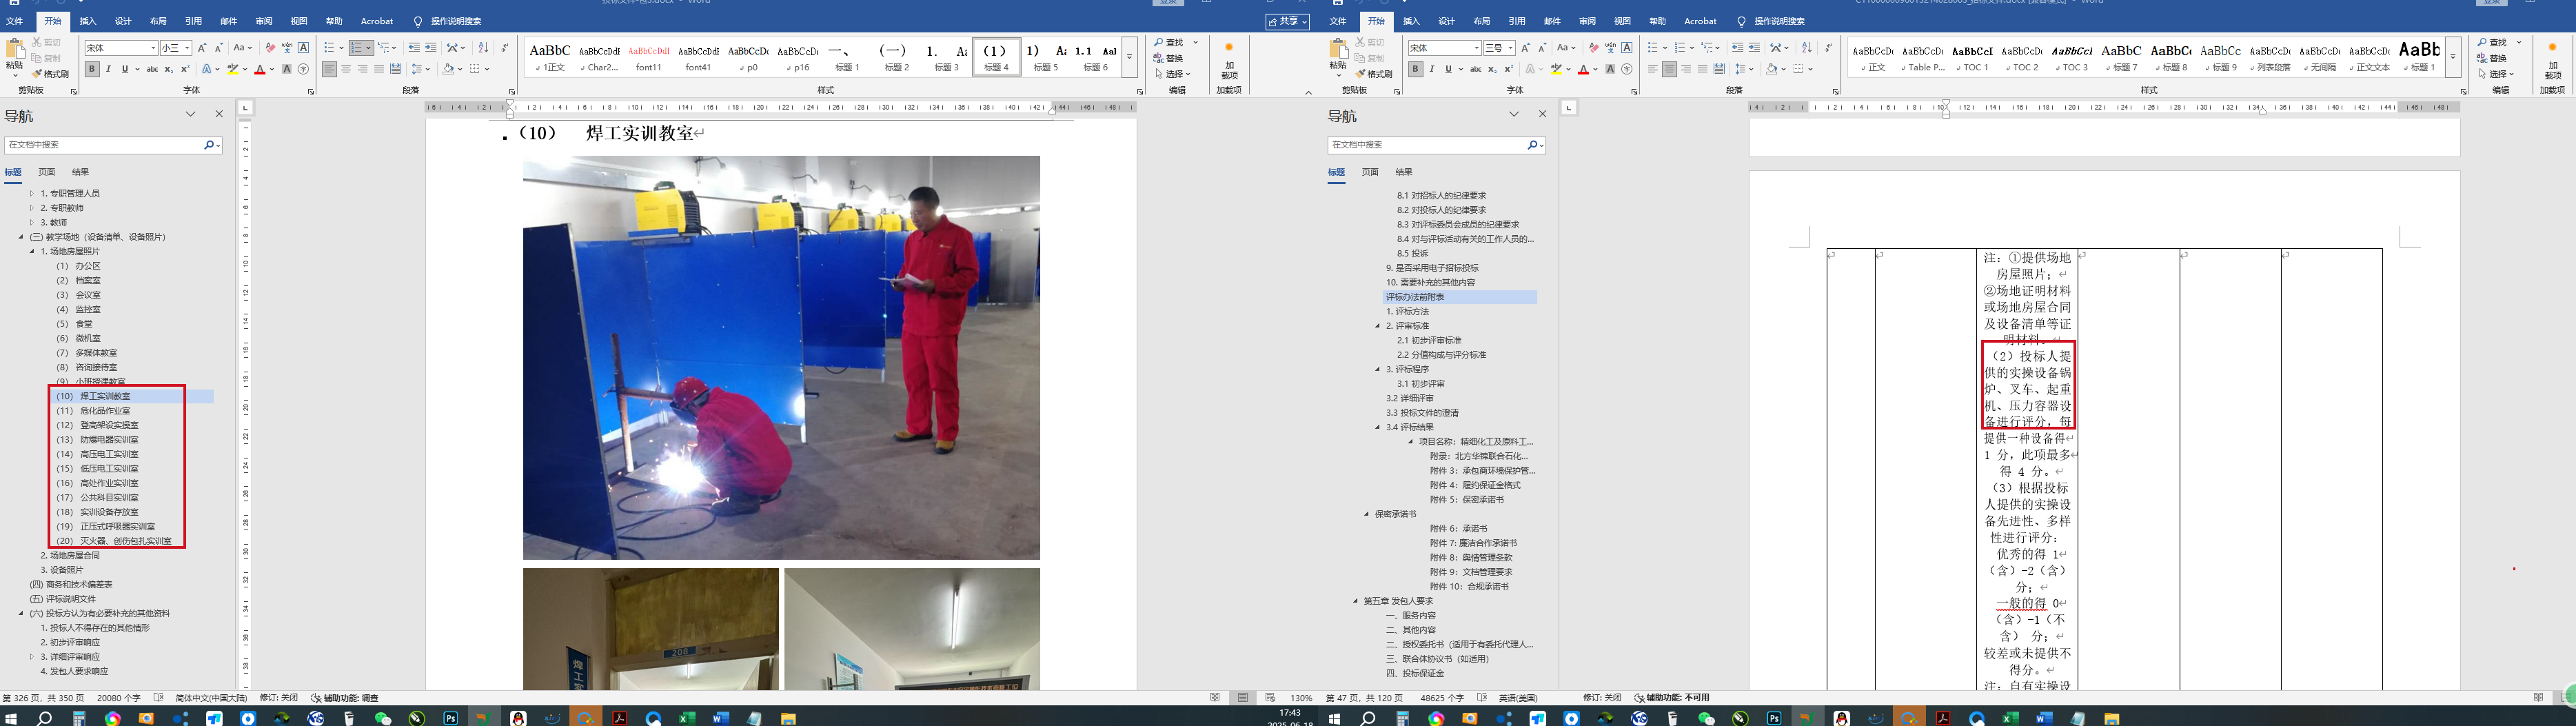The height and width of the screenshot is (726, 2576).
Task: Collapse 第五章 发包人要求 heading in right navigation
Action: tap(1356, 601)
